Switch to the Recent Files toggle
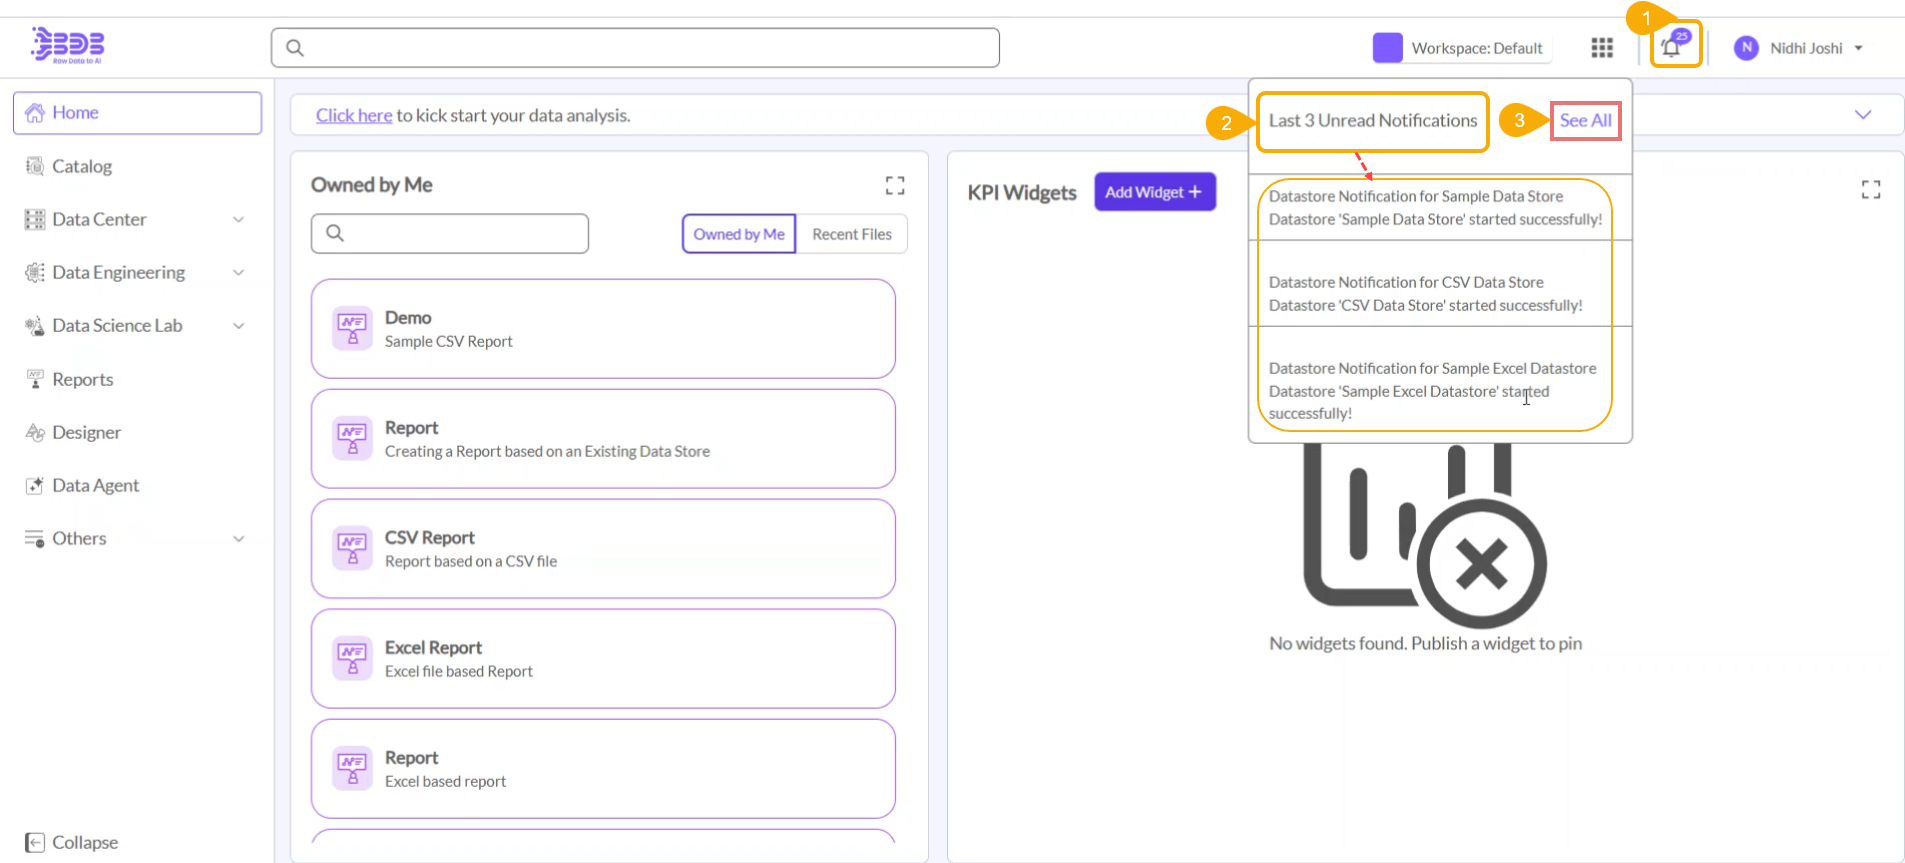The height and width of the screenshot is (863, 1905). [851, 234]
